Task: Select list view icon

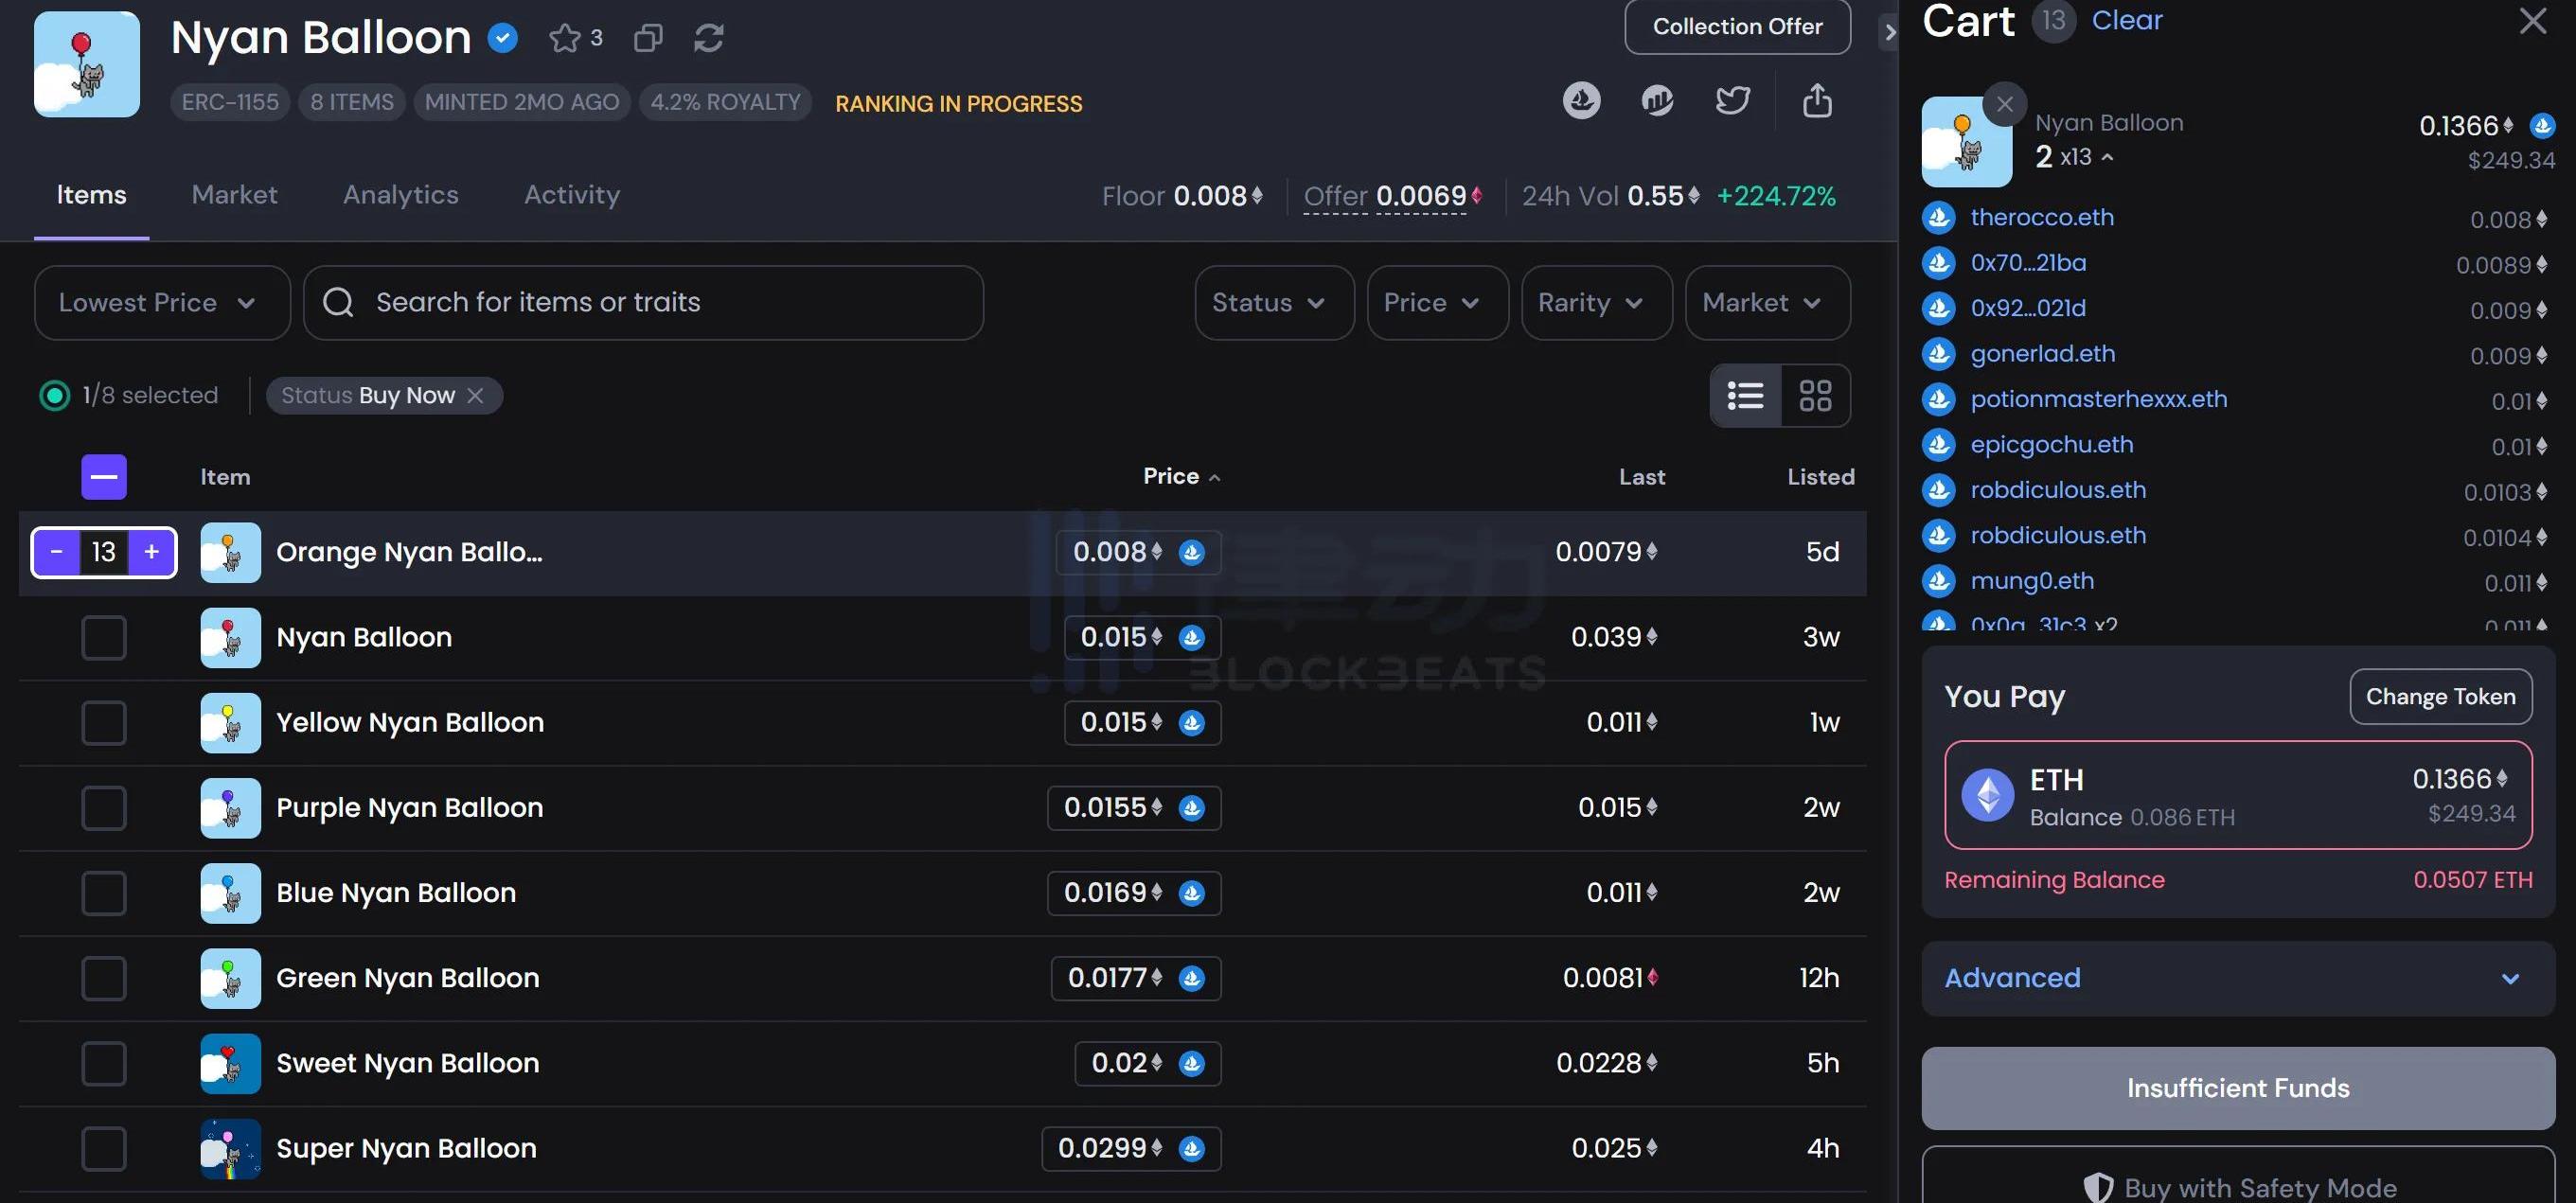Action: pyautogui.click(x=1745, y=395)
